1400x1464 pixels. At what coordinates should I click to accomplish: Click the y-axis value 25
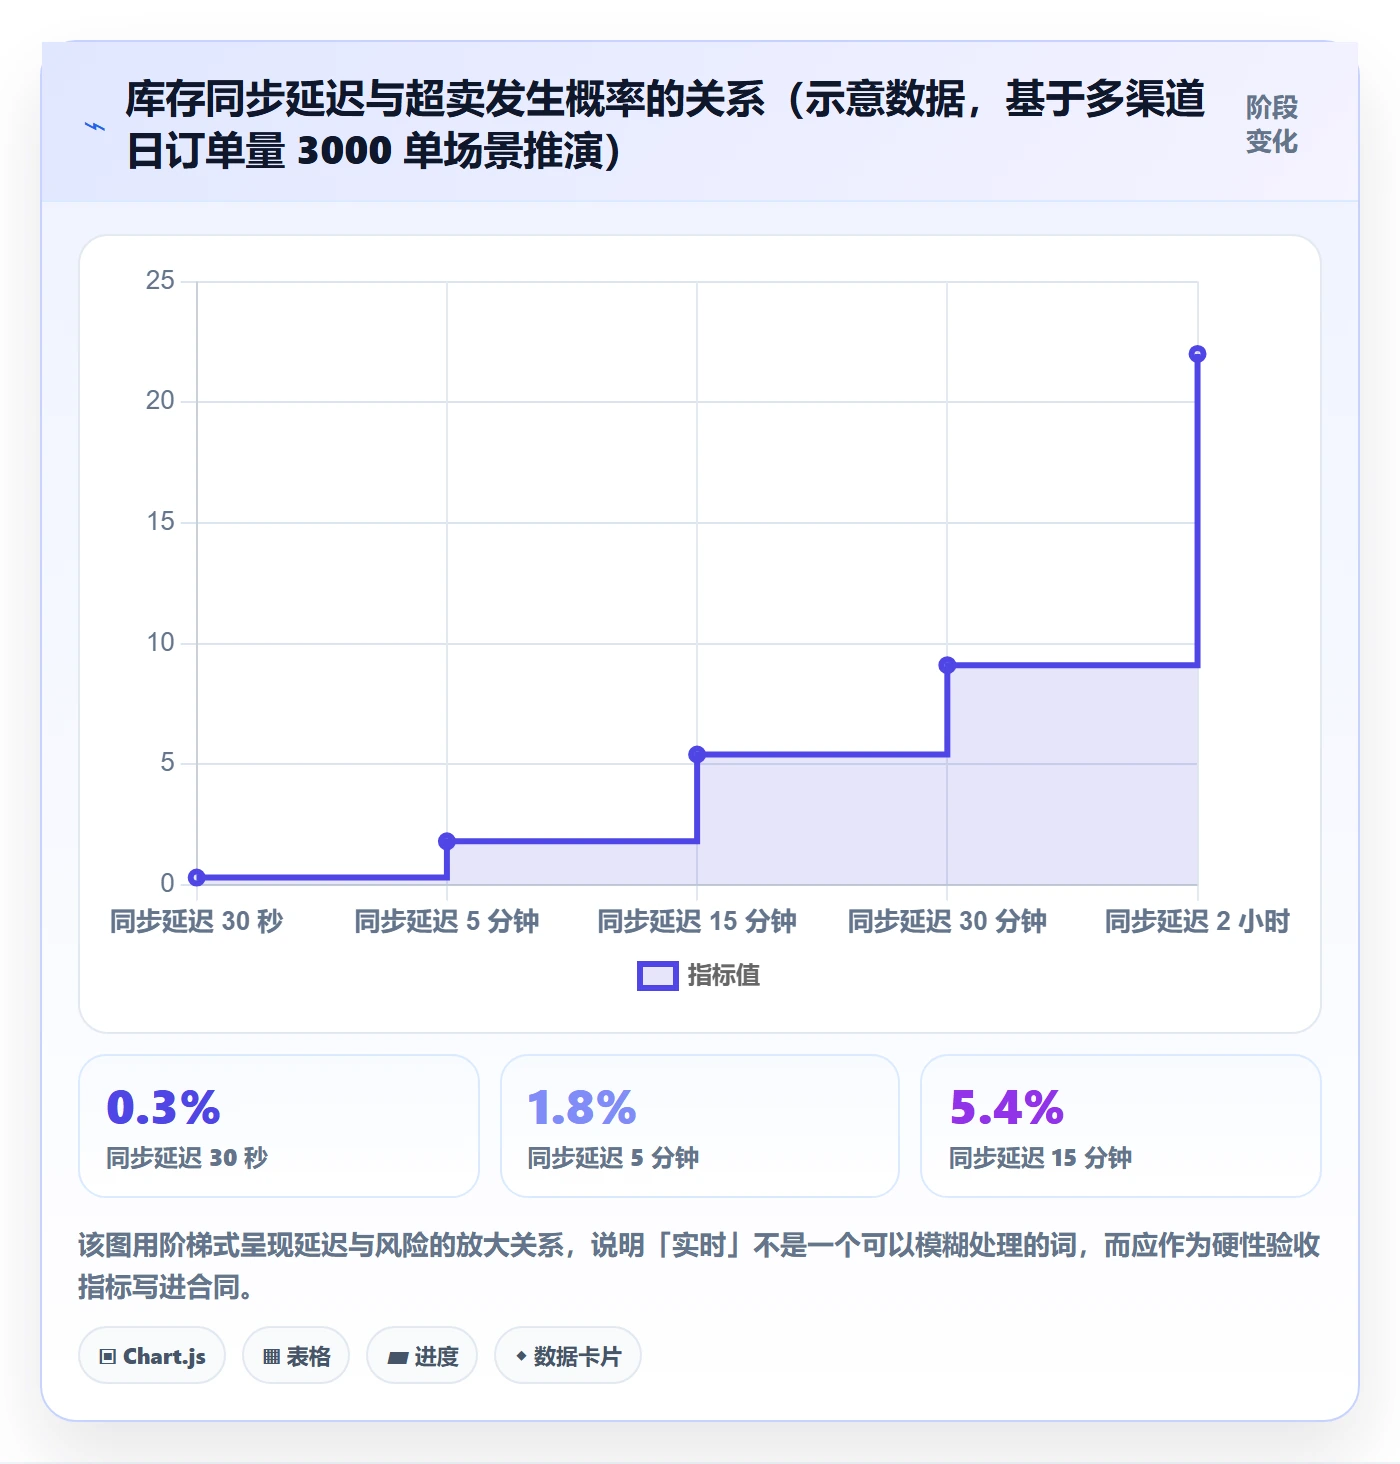[x=160, y=281]
